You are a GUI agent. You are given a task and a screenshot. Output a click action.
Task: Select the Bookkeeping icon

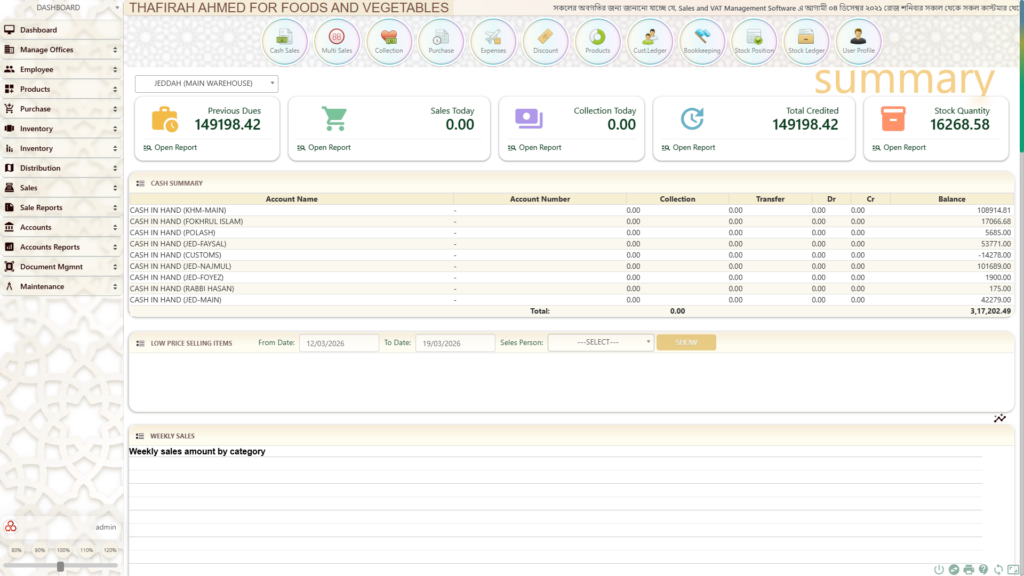pyautogui.click(x=702, y=41)
